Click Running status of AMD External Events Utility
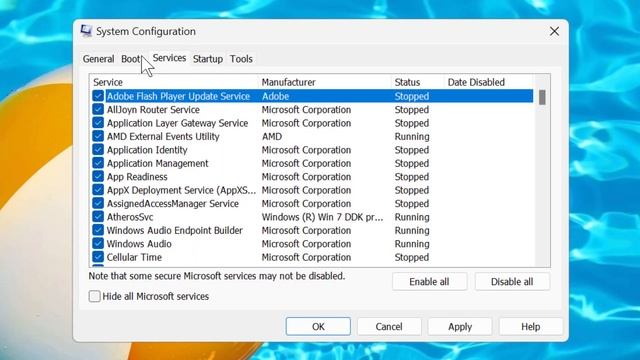The height and width of the screenshot is (360, 640). [412, 136]
